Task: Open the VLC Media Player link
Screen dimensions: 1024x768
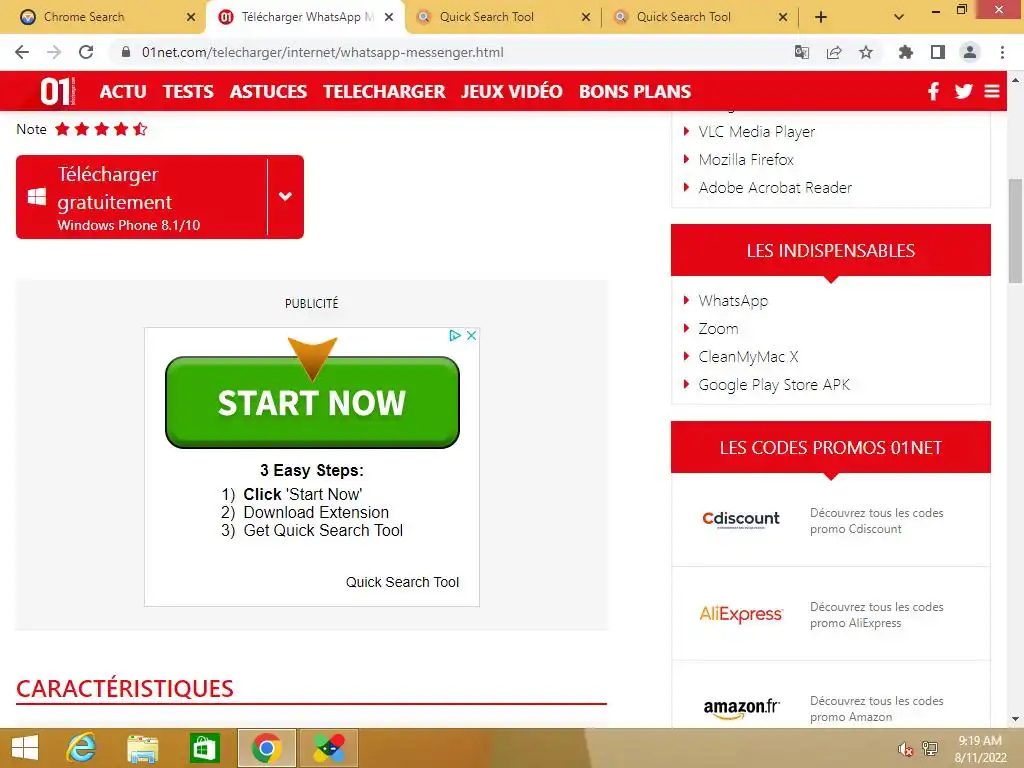Action: tap(757, 132)
